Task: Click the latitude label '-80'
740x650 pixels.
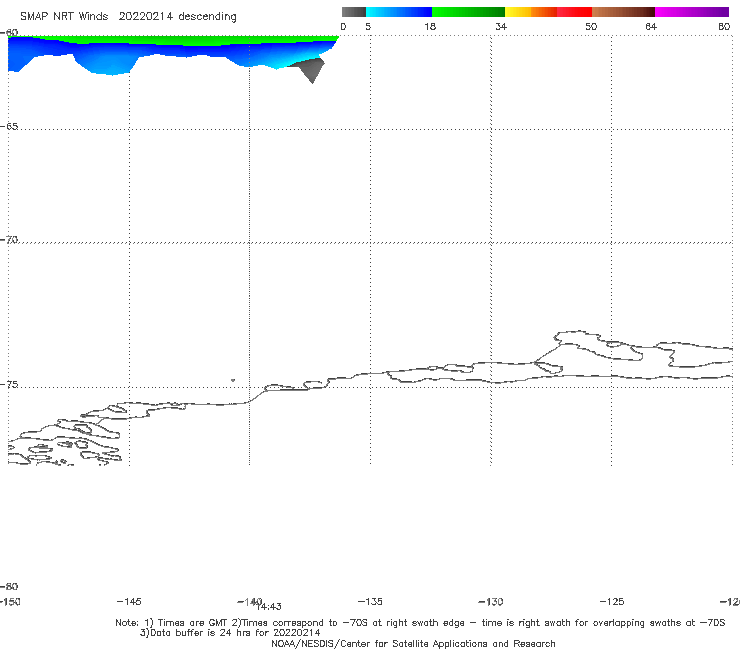Action: tap(9, 586)
